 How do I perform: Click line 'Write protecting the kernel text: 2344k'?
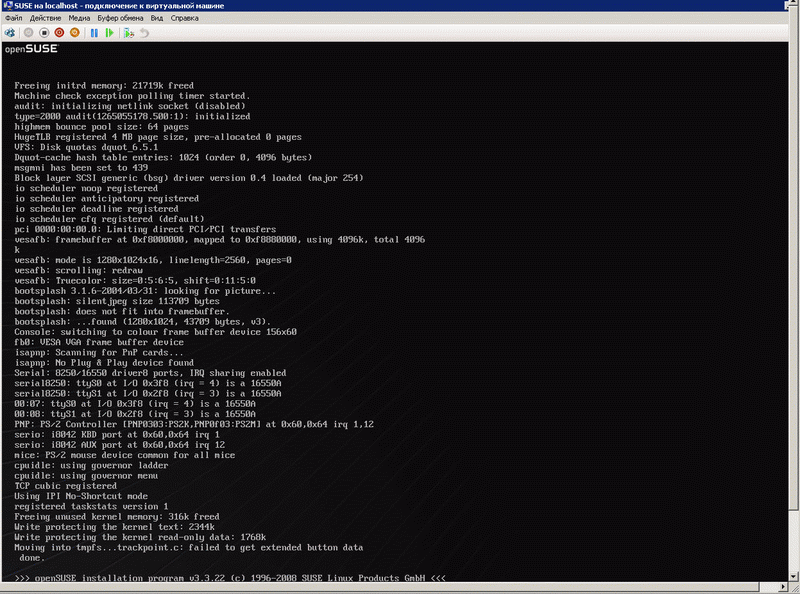pos(114,527)
